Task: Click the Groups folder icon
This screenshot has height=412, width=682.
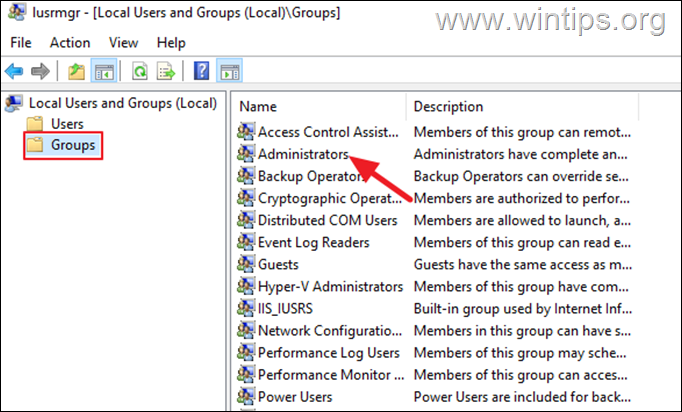Action: [x=35, y=144]
